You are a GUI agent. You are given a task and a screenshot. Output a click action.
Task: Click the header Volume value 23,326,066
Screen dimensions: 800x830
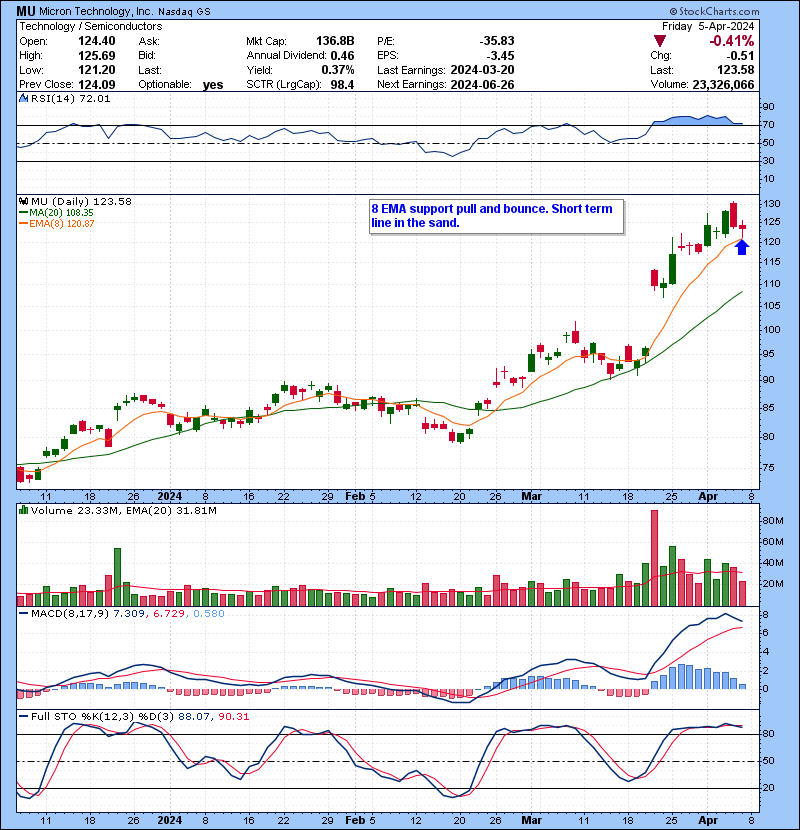pyautogui.click(x=723, y=84)
